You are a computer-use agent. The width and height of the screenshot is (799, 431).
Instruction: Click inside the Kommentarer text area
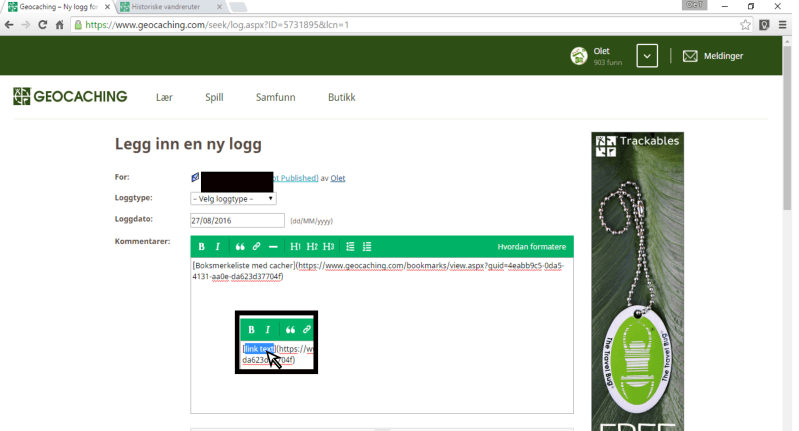pyautogui.click(x=382, y=335)
